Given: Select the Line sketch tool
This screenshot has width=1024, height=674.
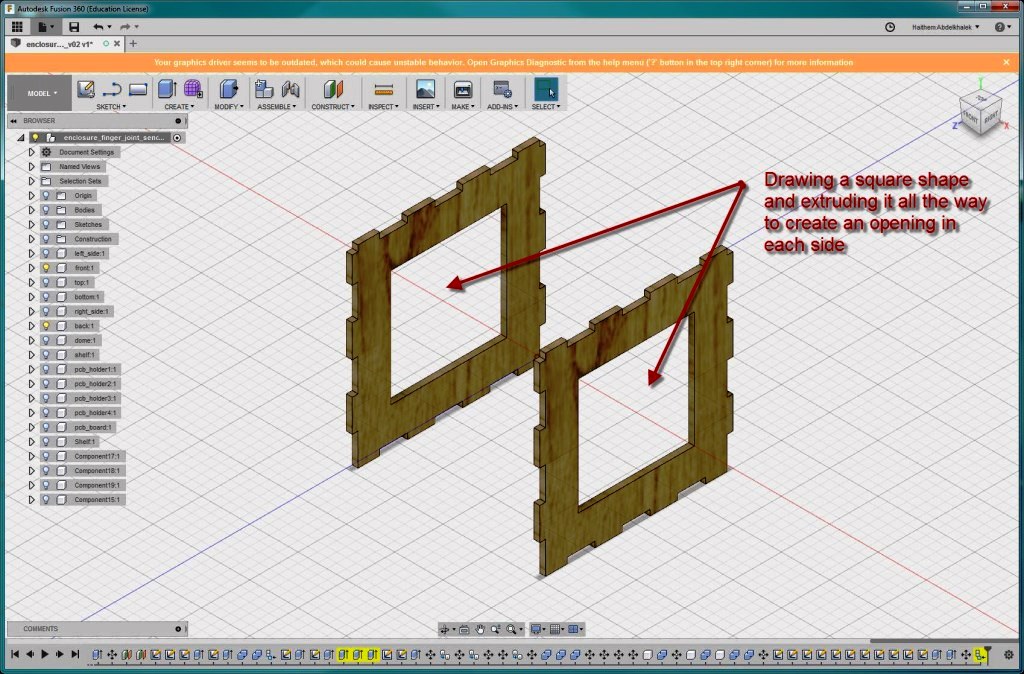Looking at the screenshot, I should coord(112,89).
